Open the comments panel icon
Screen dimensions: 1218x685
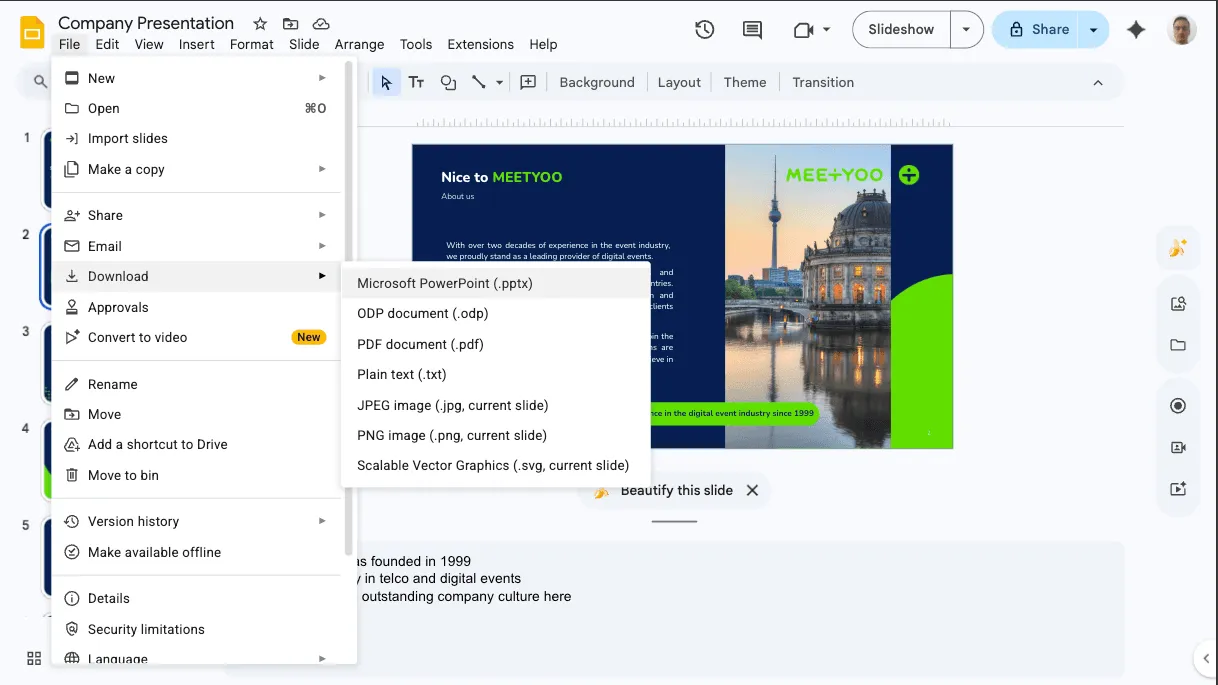pyautogui.click(x=751, y=30)
